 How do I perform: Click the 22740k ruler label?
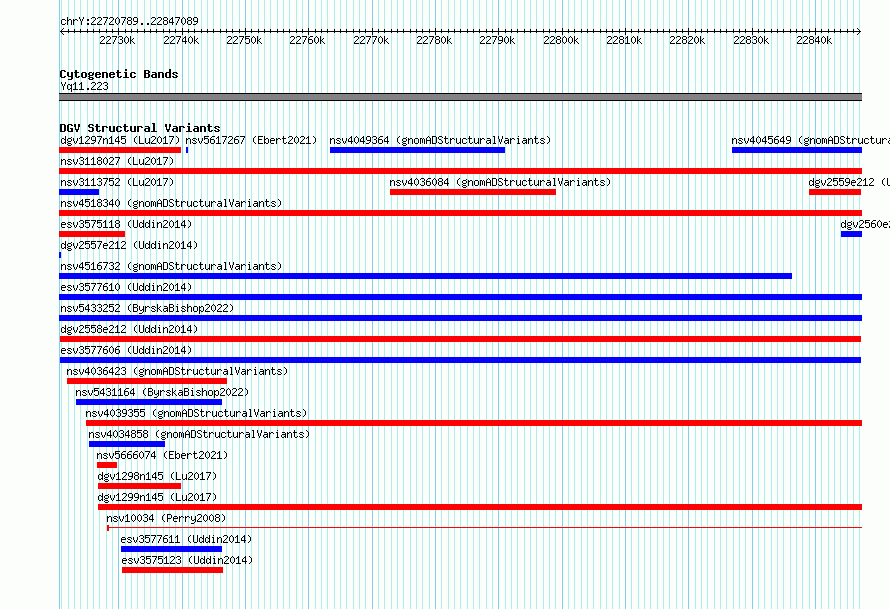point(181,40)
